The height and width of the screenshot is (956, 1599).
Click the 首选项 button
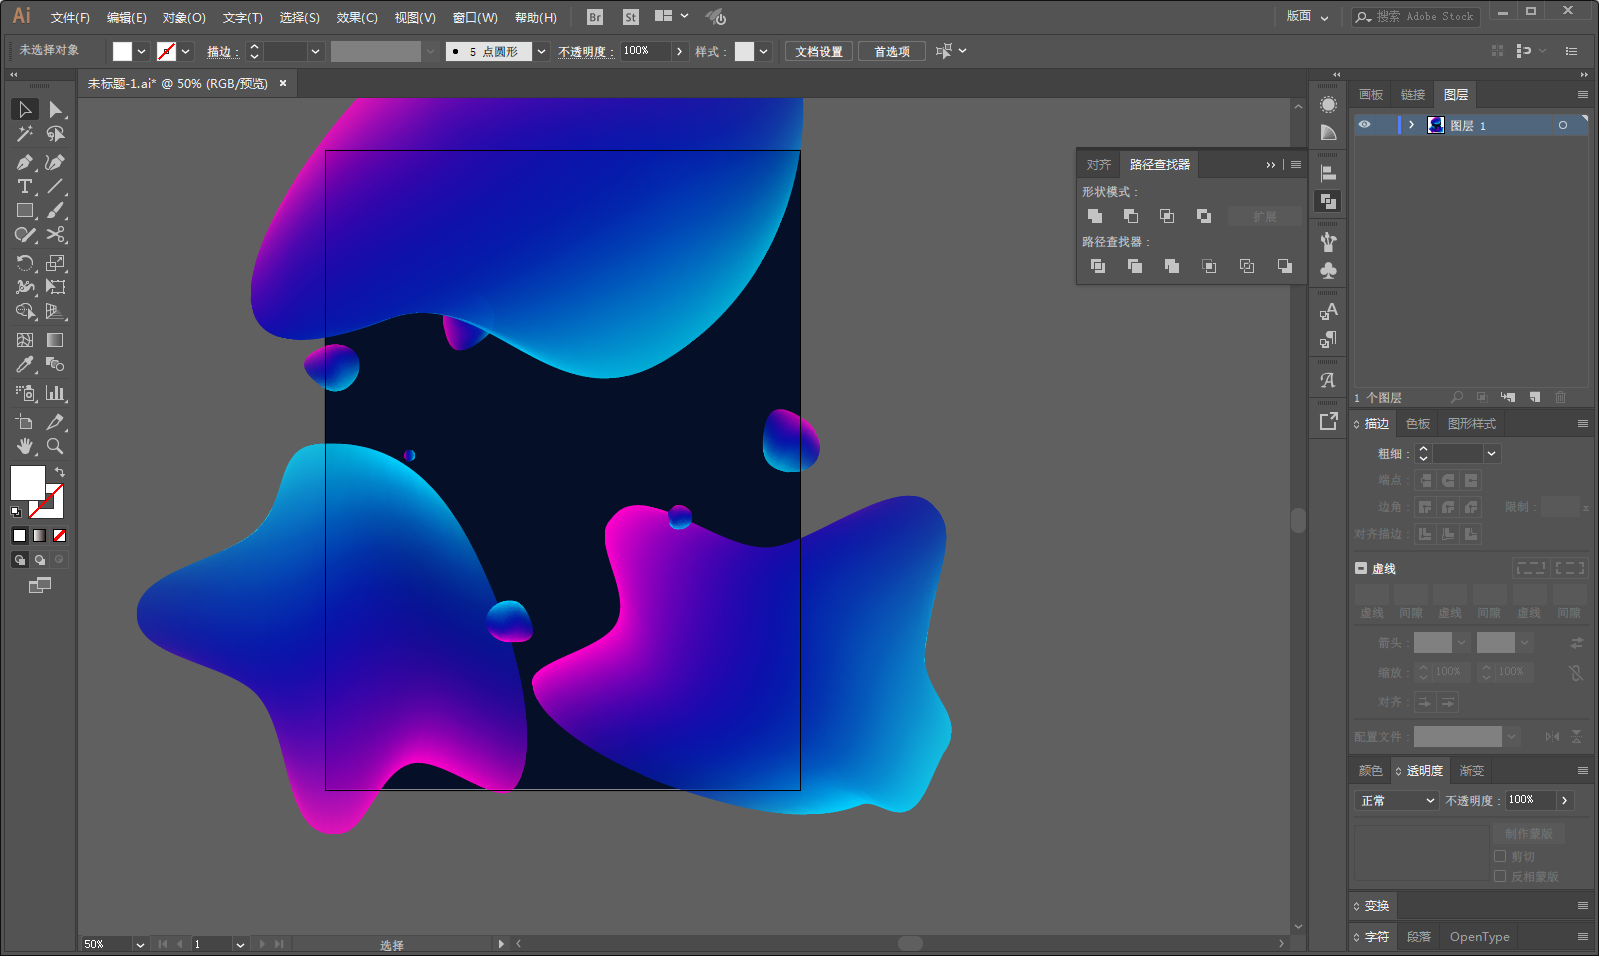point(892,52)
